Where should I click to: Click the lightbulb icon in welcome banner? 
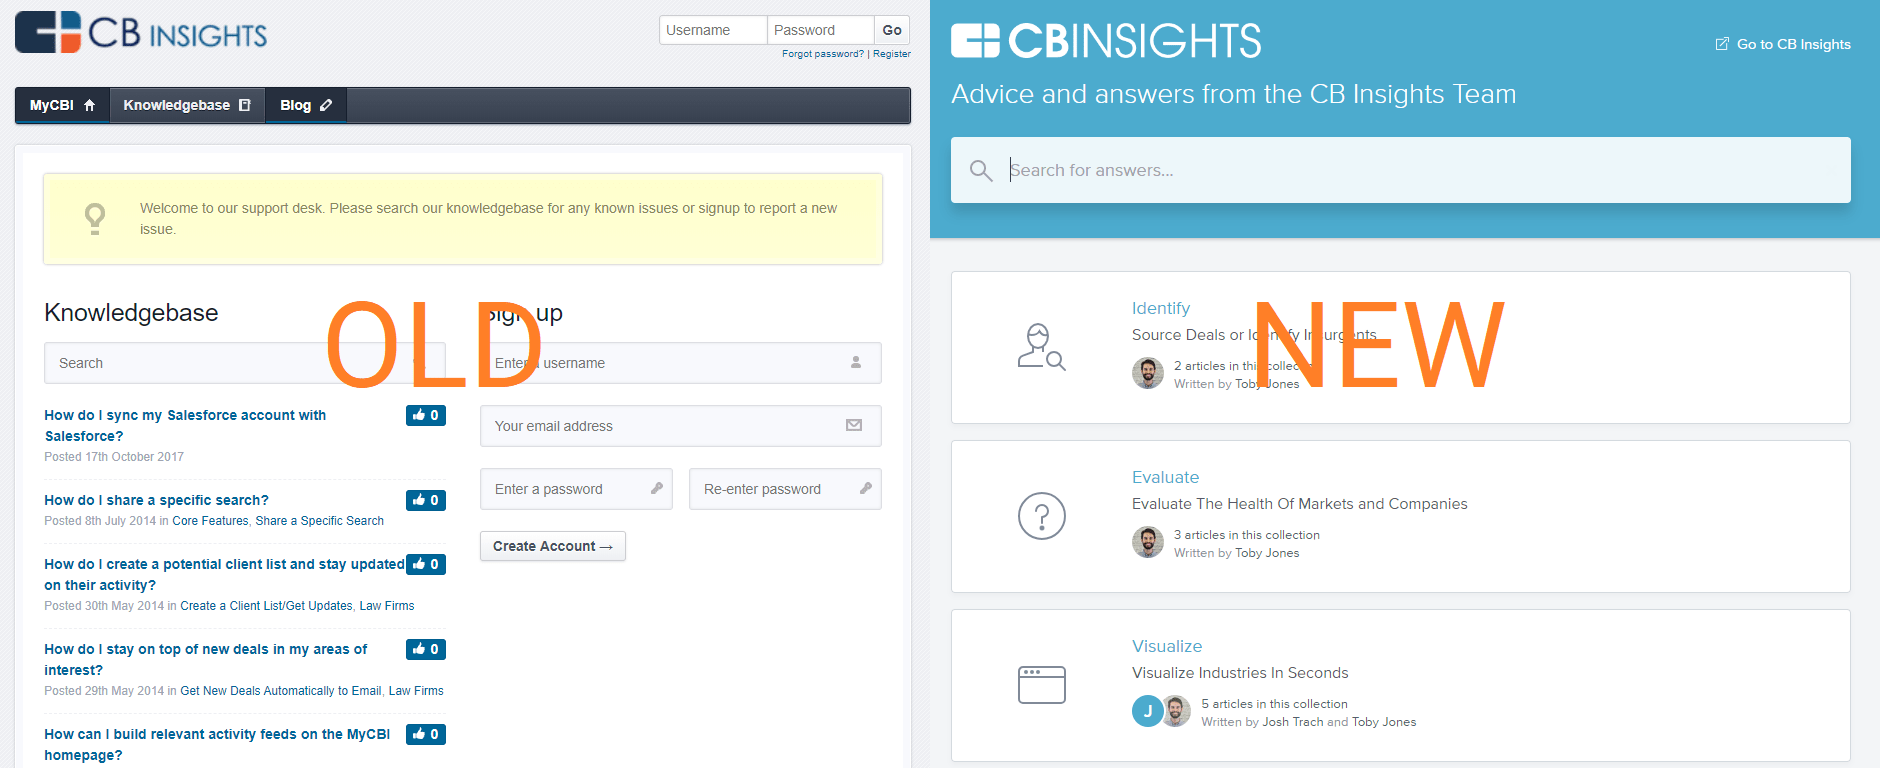[x=95, y=218]
